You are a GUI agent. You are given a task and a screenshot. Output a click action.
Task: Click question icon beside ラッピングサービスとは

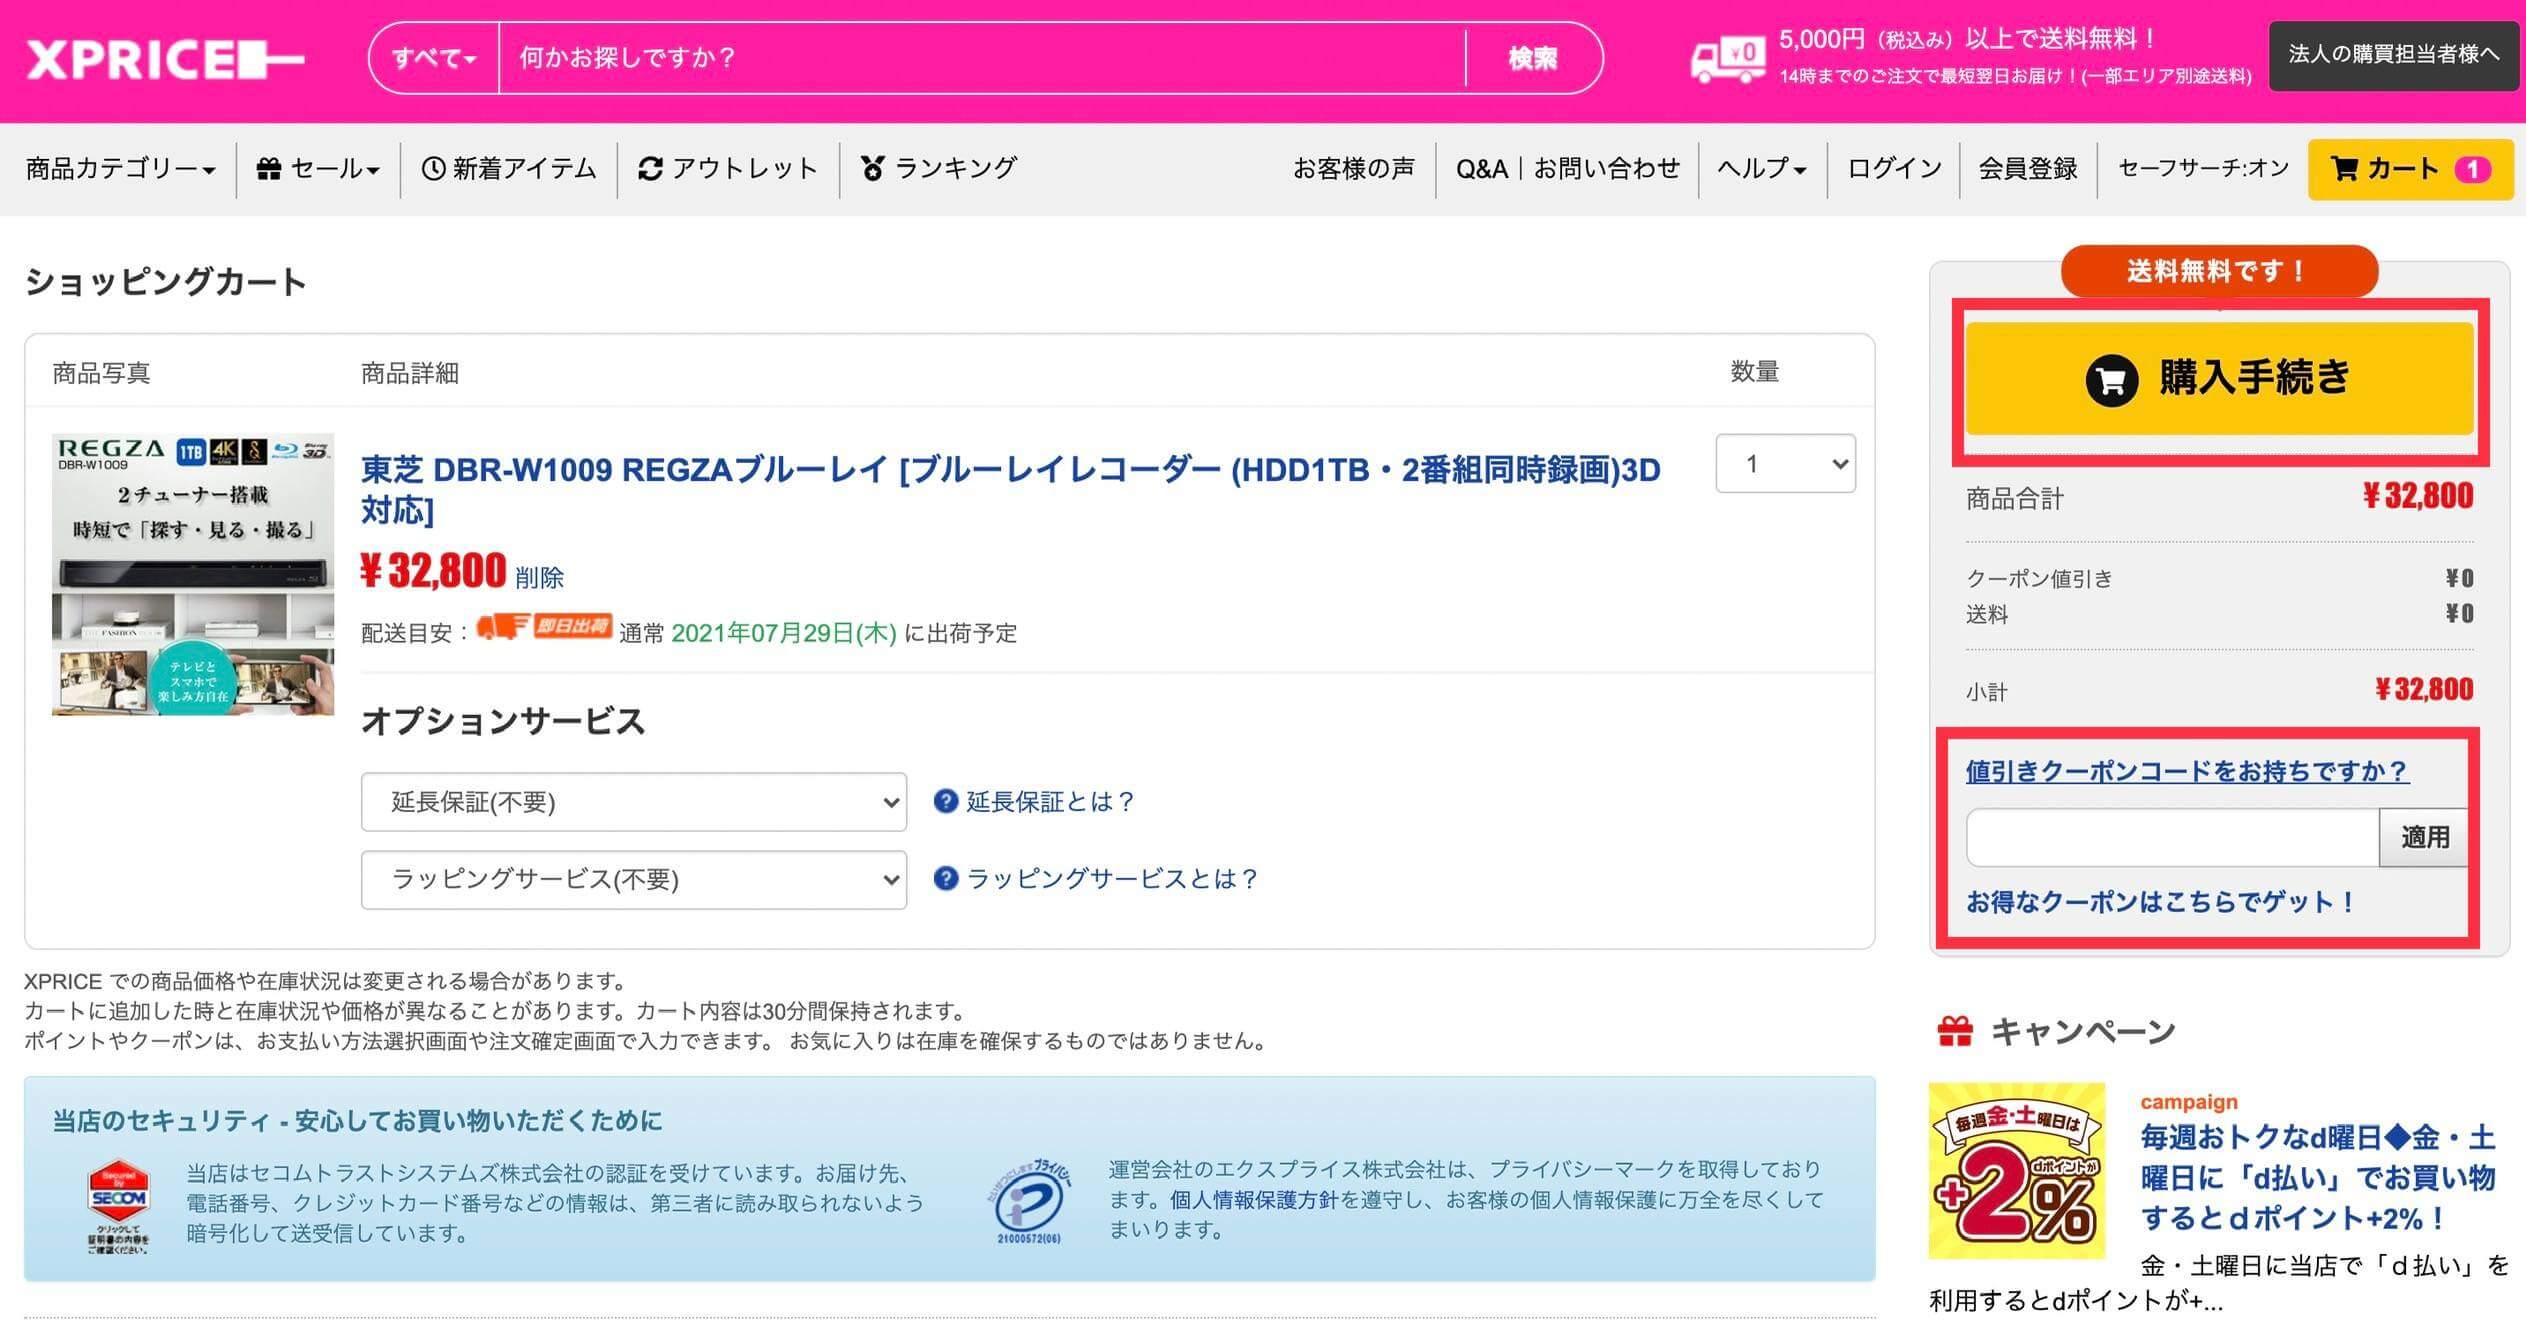tap(945, 879)
